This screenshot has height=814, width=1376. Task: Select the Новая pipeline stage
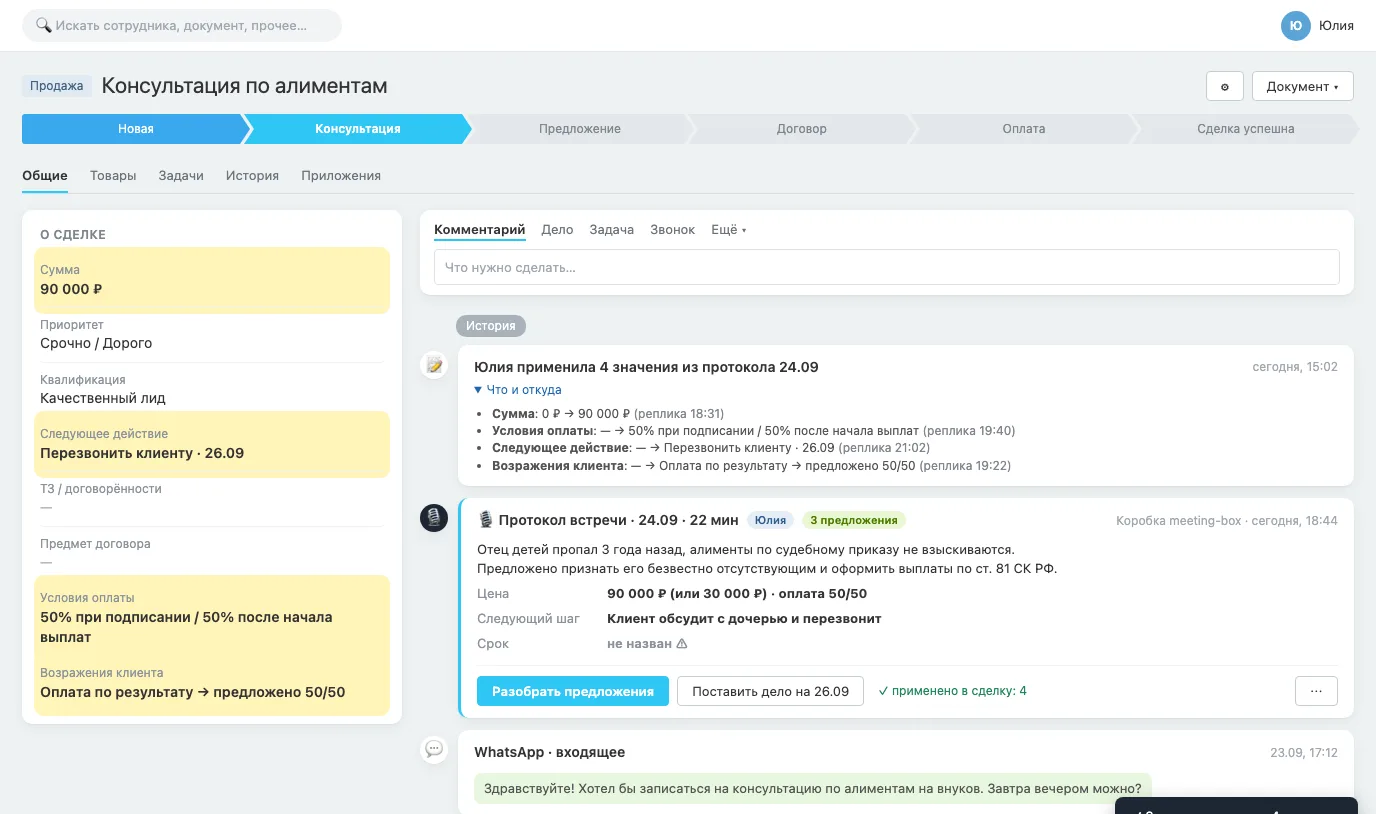coord(135,129)
